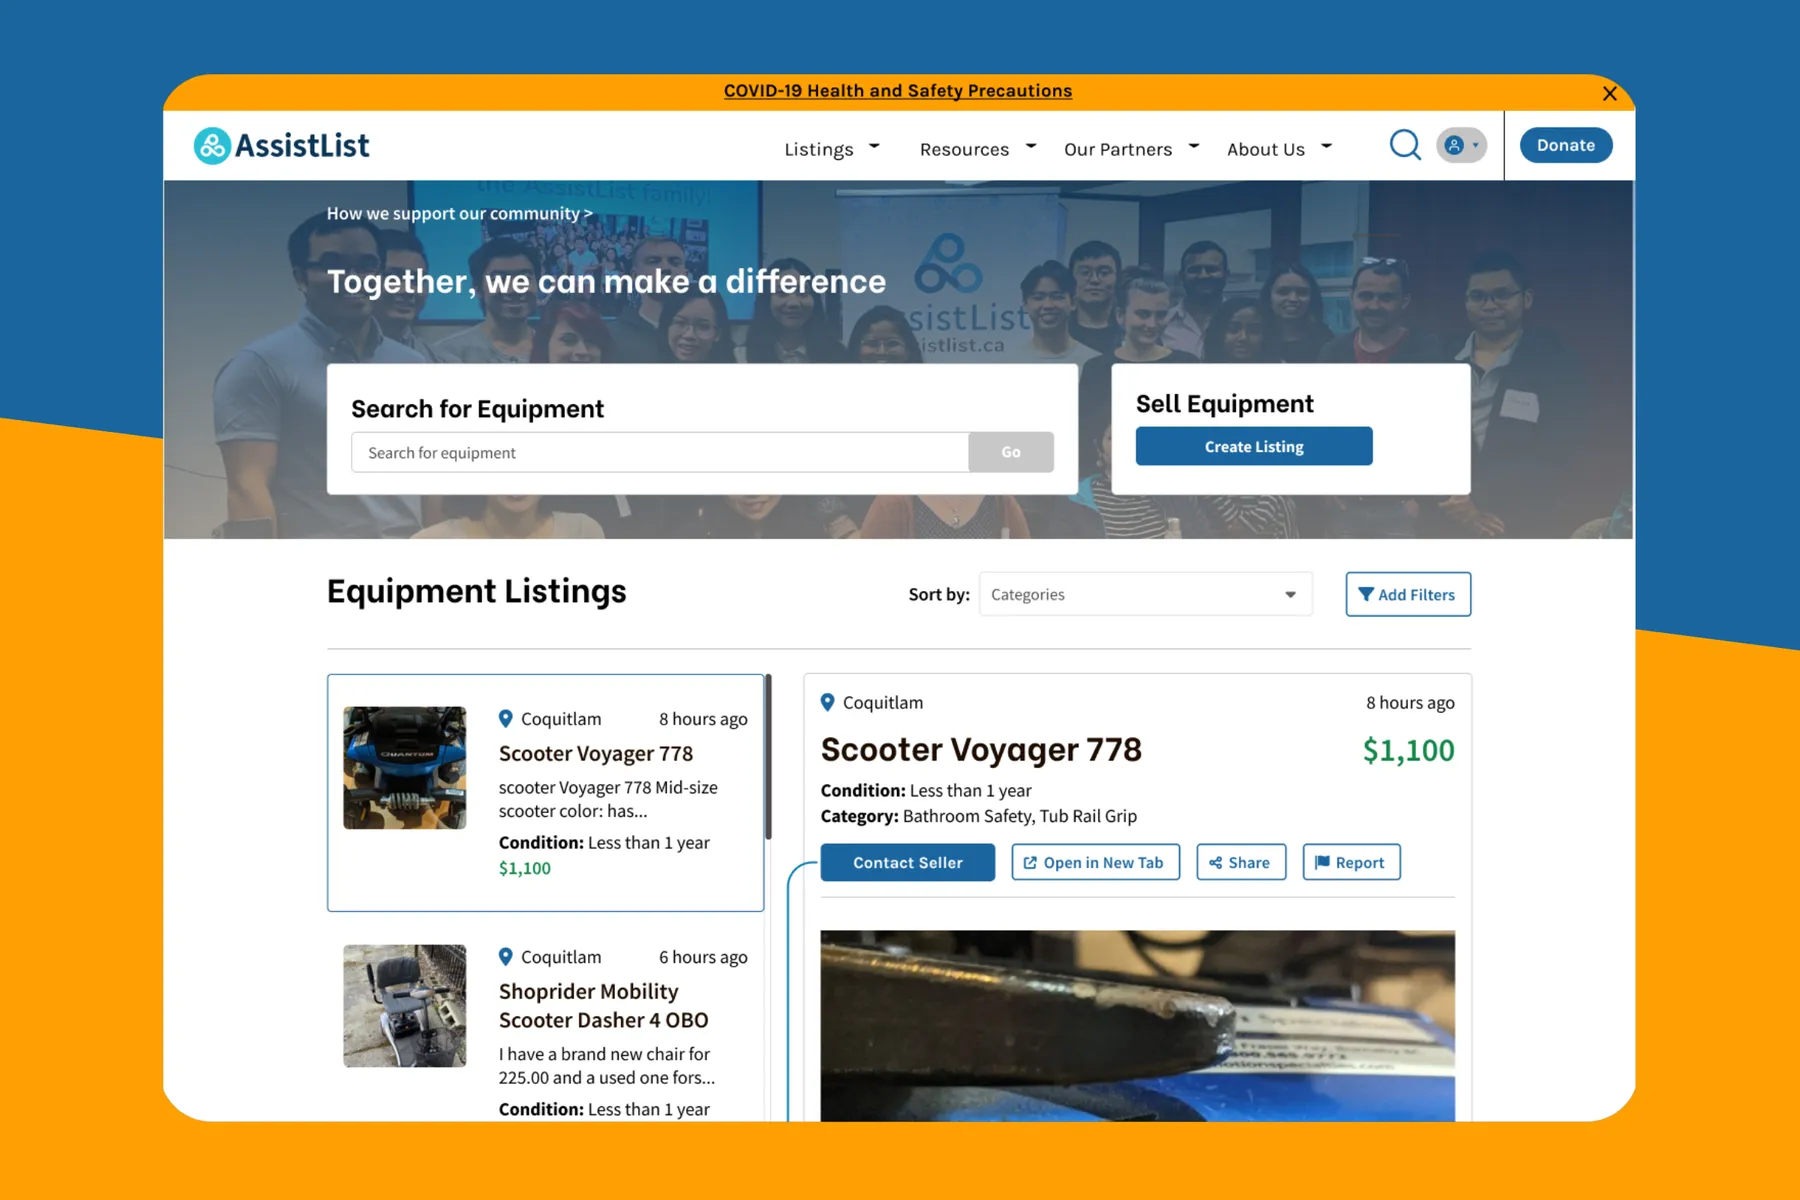Screen dimensions: 1800x1200
Task: Click the $1,100 price in detail panel
Action: point(1408,750)
